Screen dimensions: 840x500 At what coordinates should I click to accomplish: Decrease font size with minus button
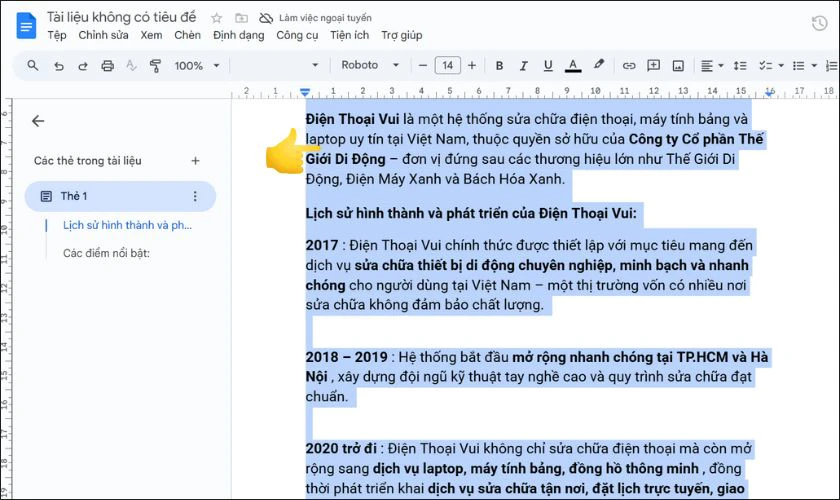click(423, 65)
